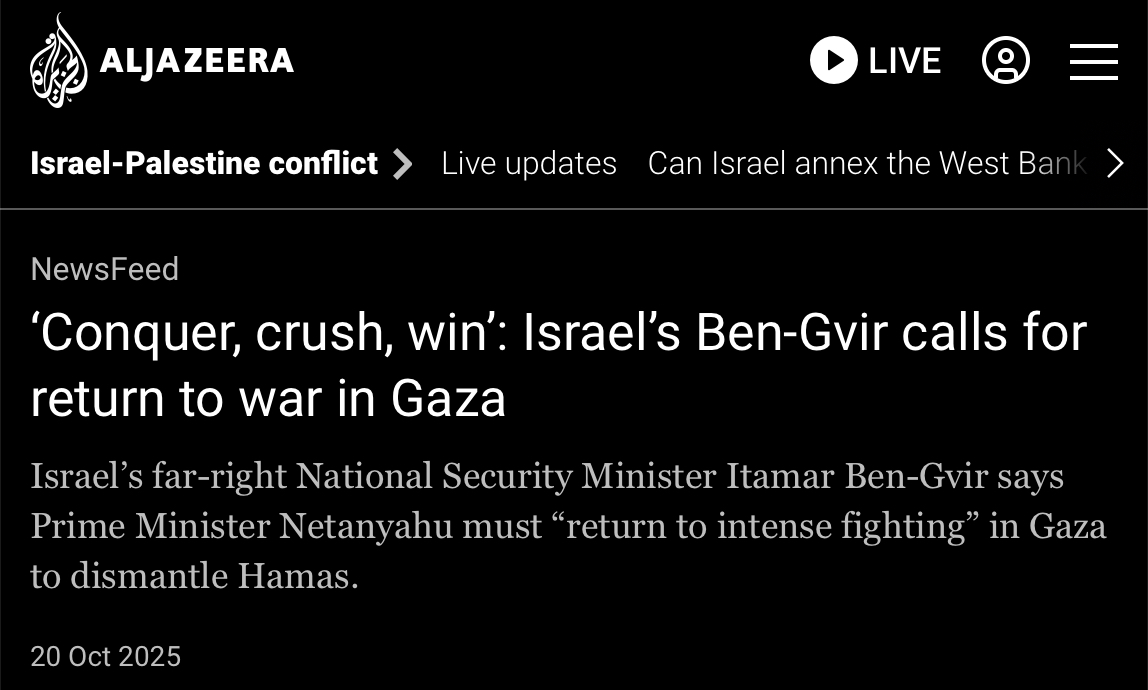This screenshot has width=1148, height=690.
Task: Click 'Israel's Ben-Gvir calls for' in headline
Action: tap(805, 333)
